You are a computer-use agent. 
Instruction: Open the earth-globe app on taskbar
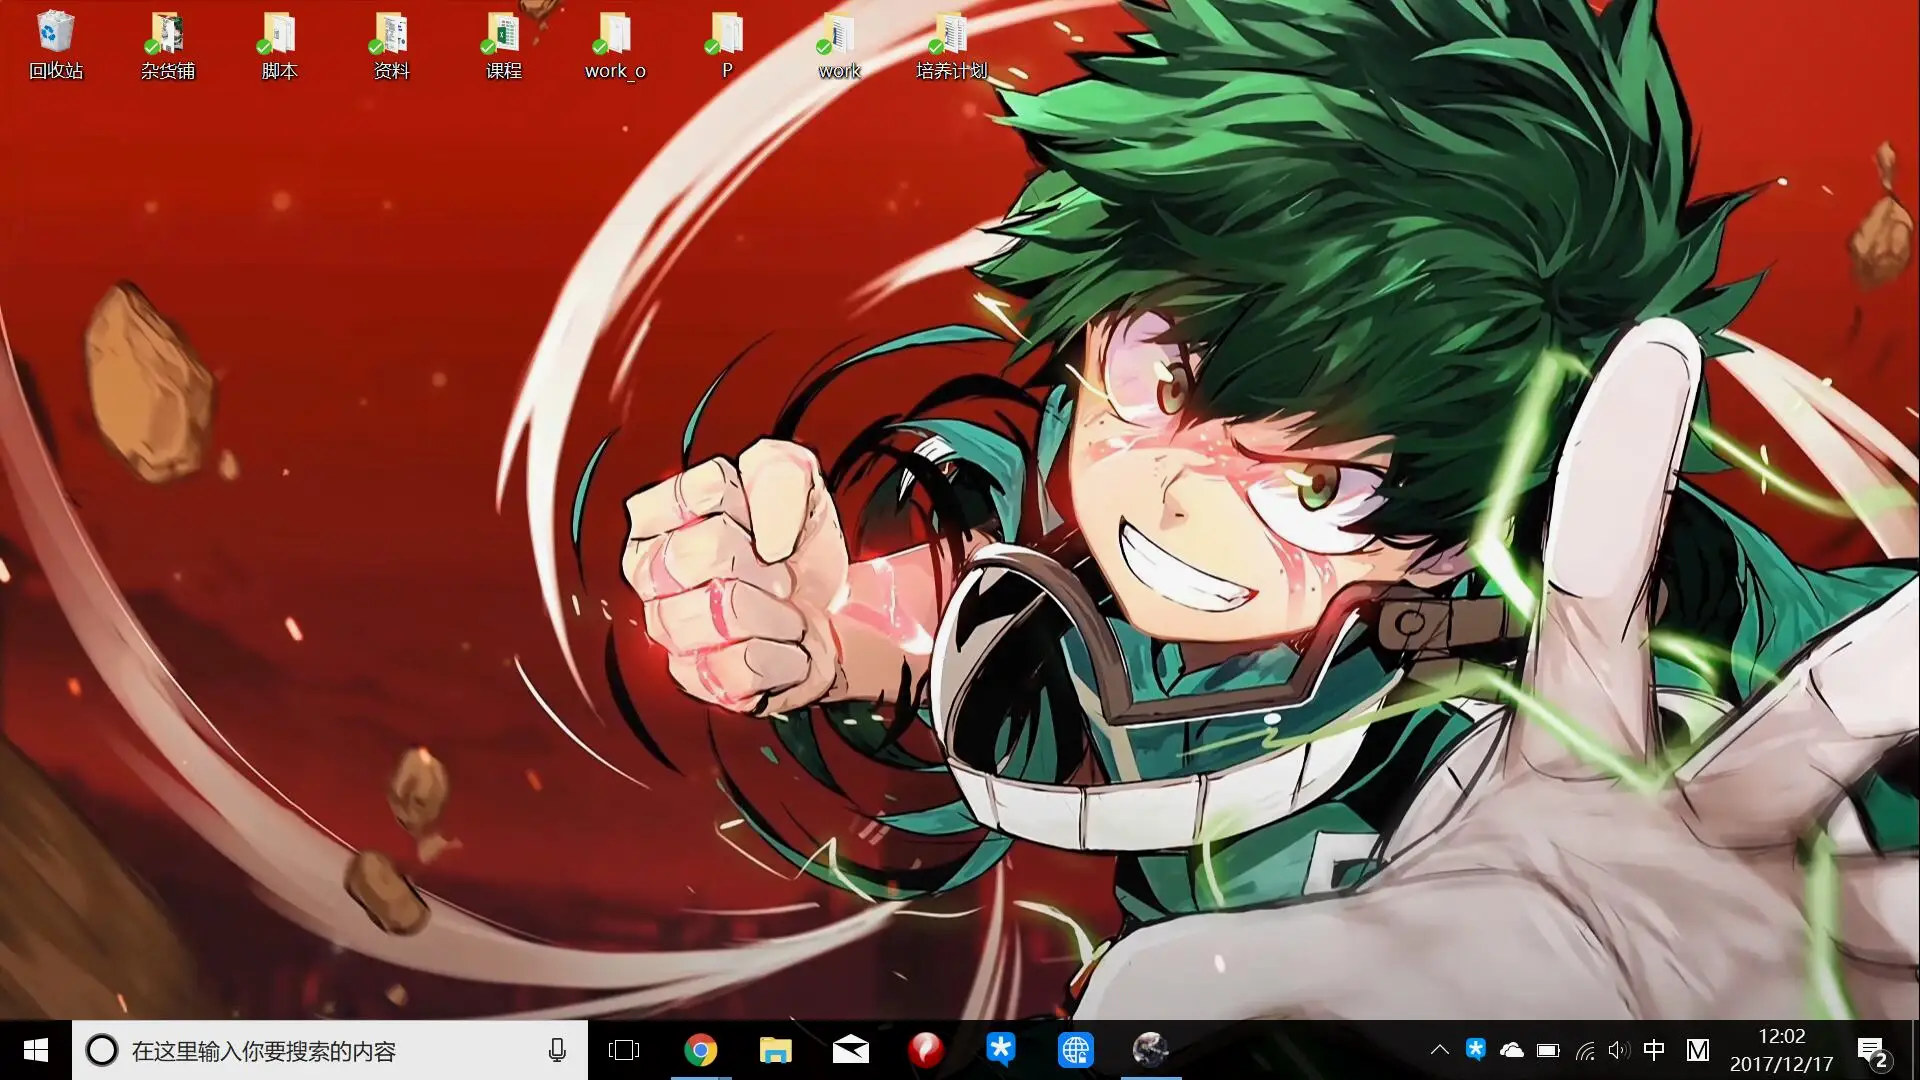[x=1151, y=1050]
